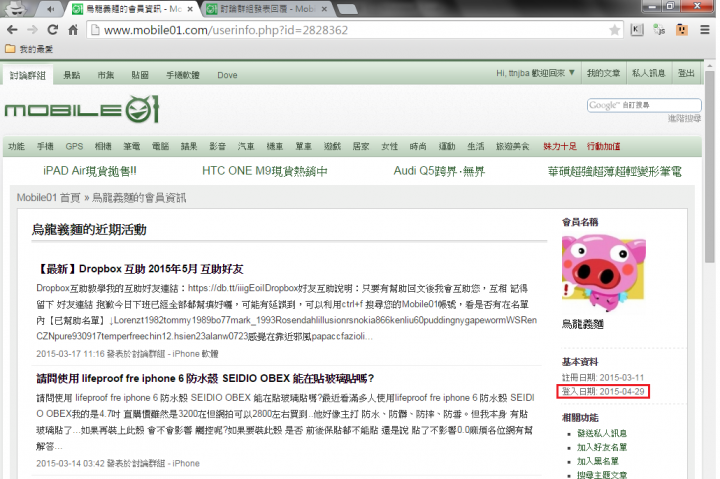Open the red 魅力十足 menu item

click(x=560, y=147)
